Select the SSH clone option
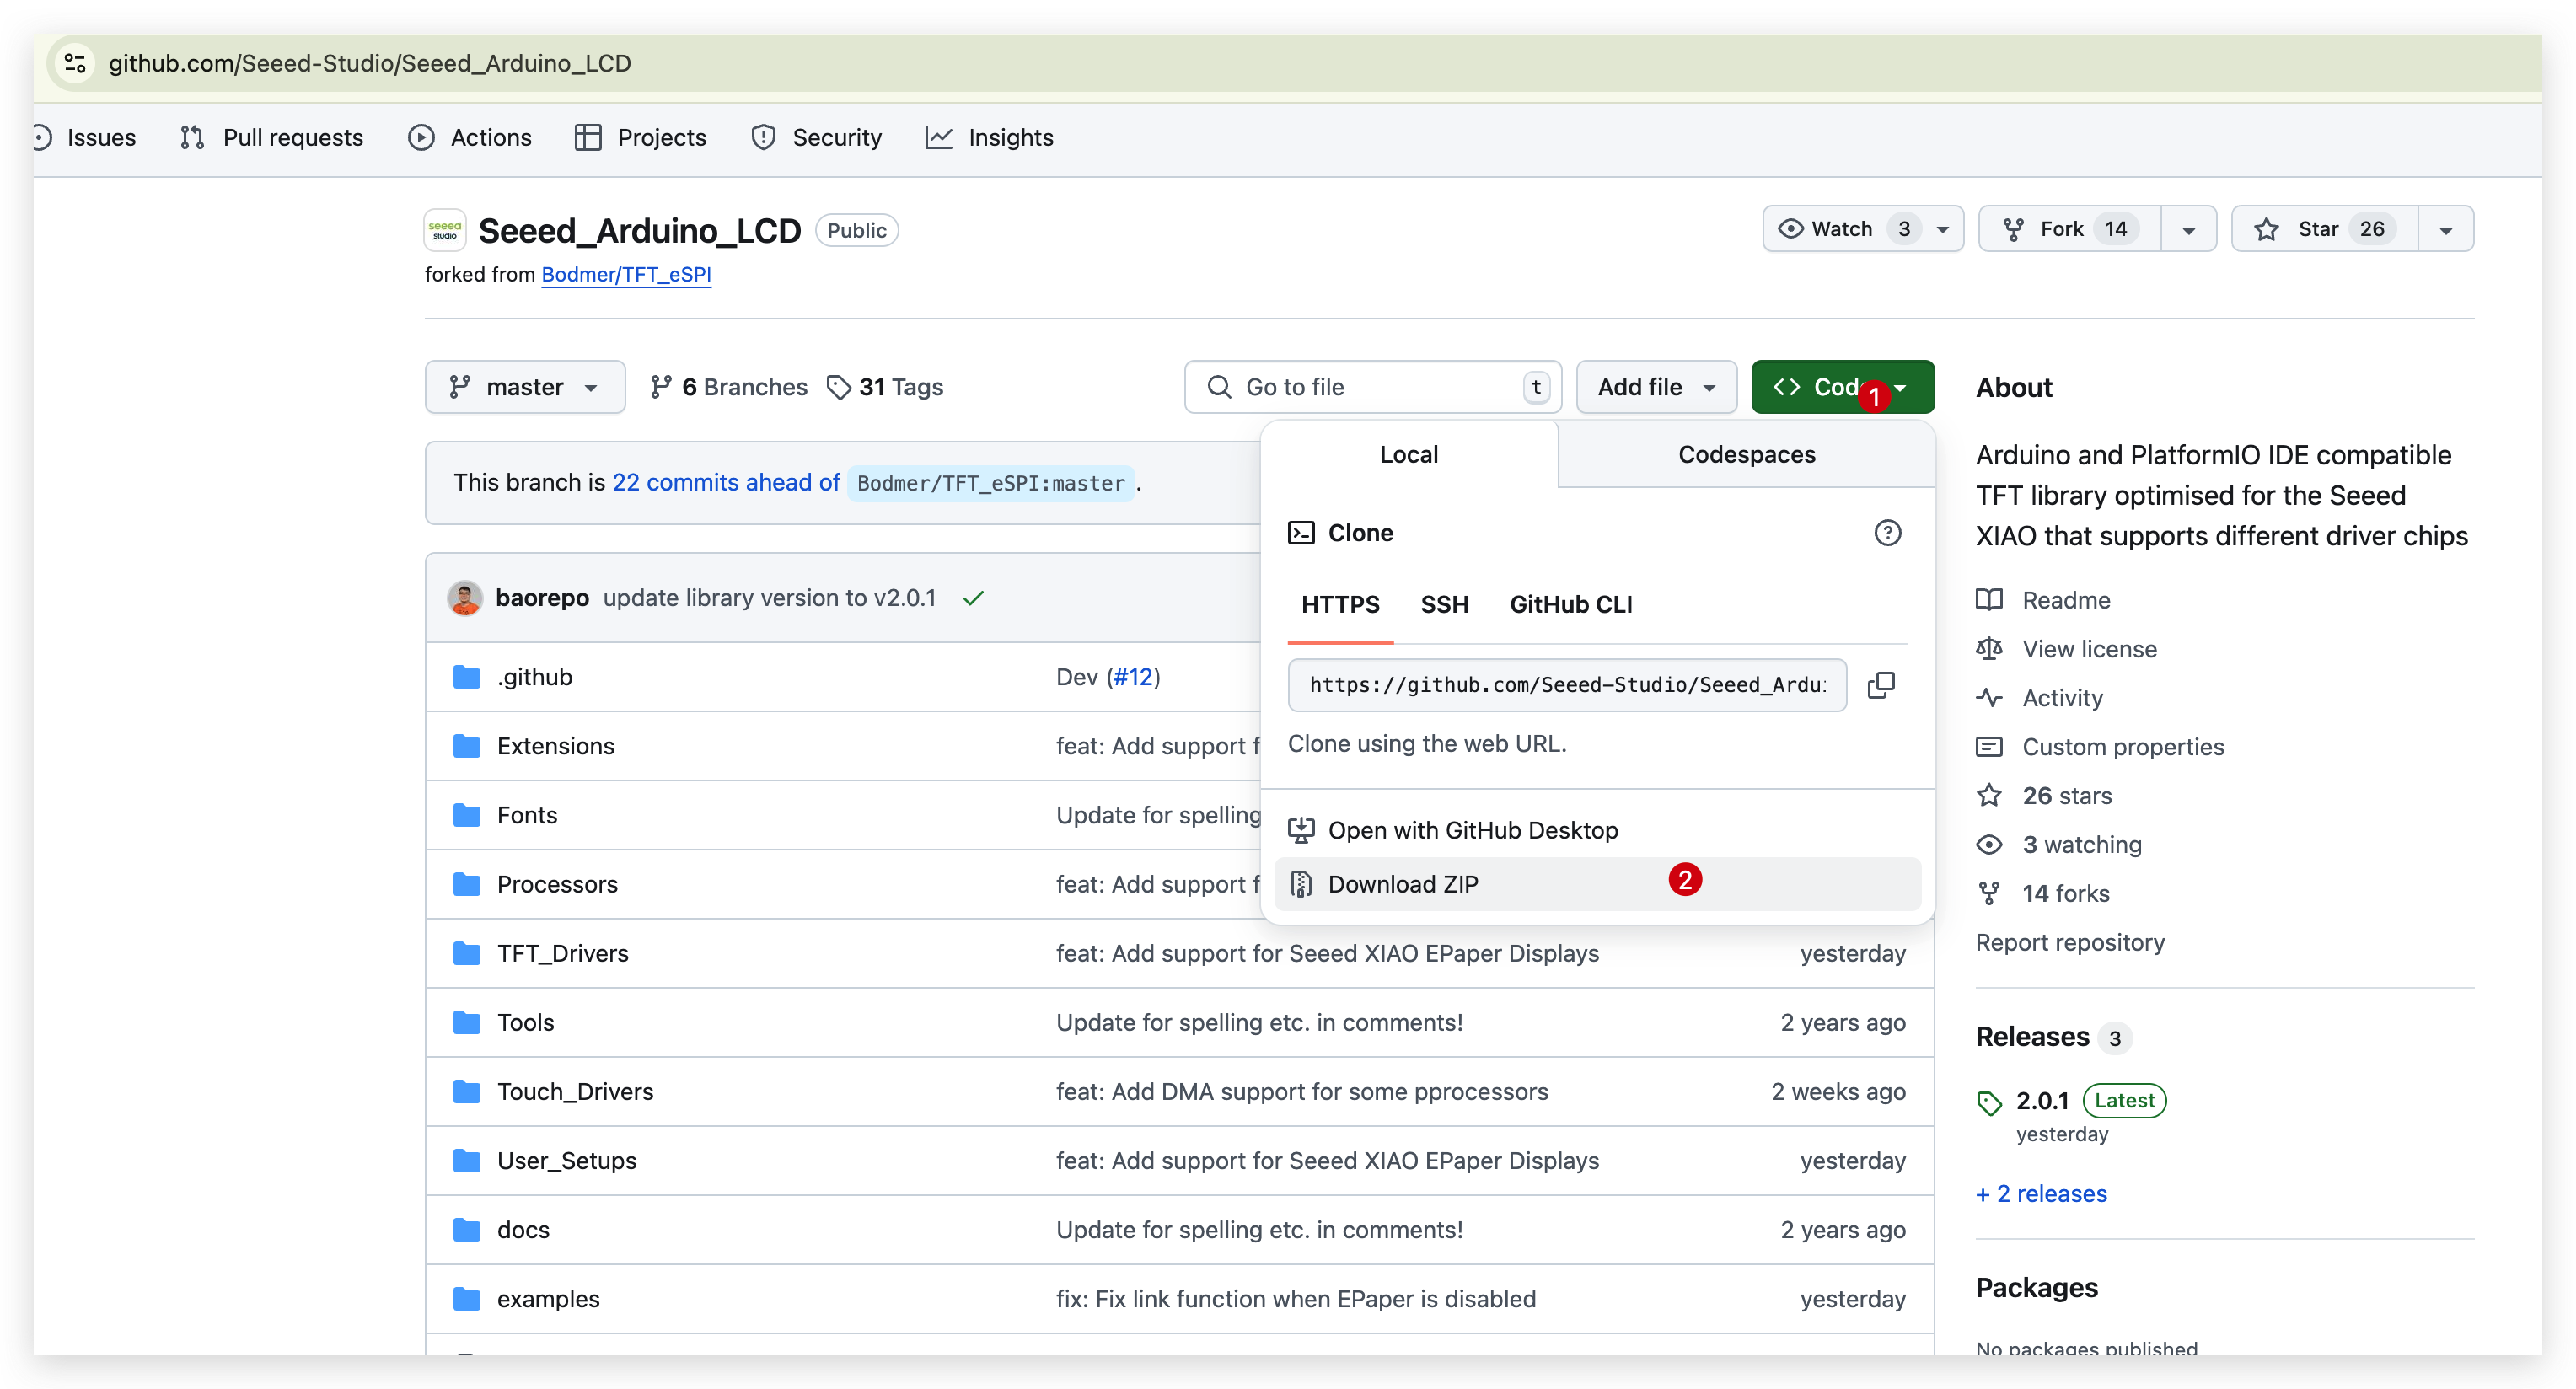This screenshot has height=1389, width=2576. (x=1444, y=604)
